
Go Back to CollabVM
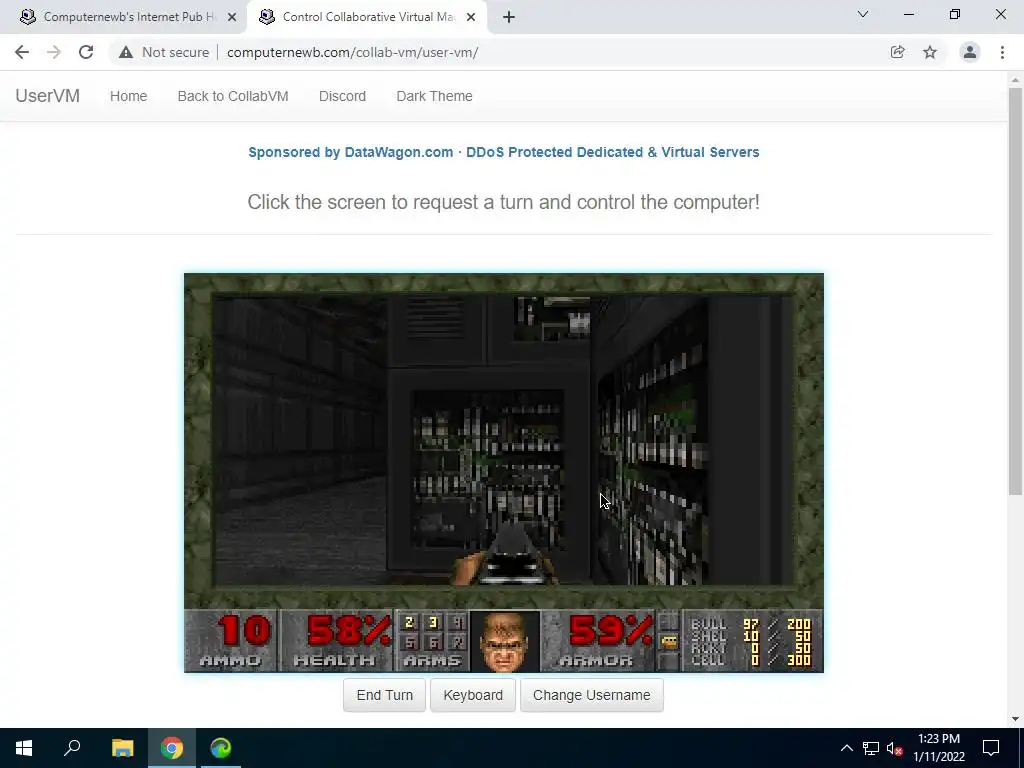tap(233, 96)
